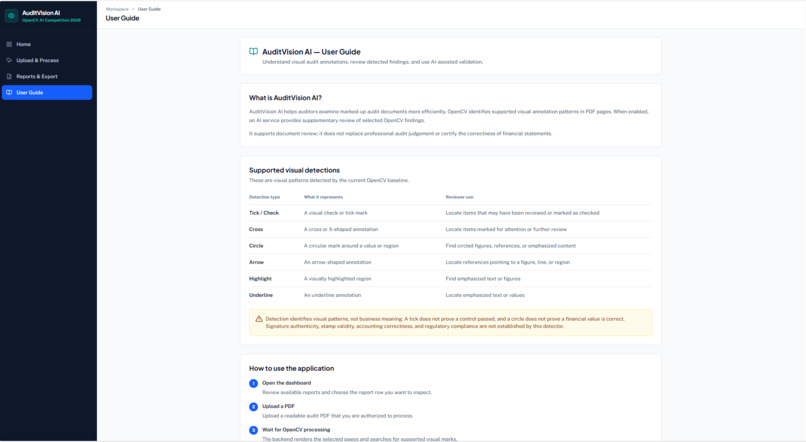This screenshot has height=442, width=806.
Task: Click the User Guide breadcrumb item
Action: click(149, 9)
